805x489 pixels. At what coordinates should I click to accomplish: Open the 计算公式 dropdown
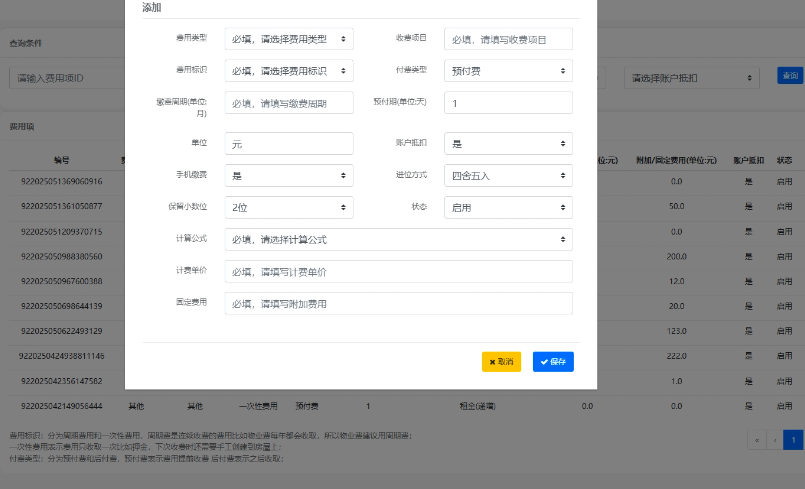[398, 239]
